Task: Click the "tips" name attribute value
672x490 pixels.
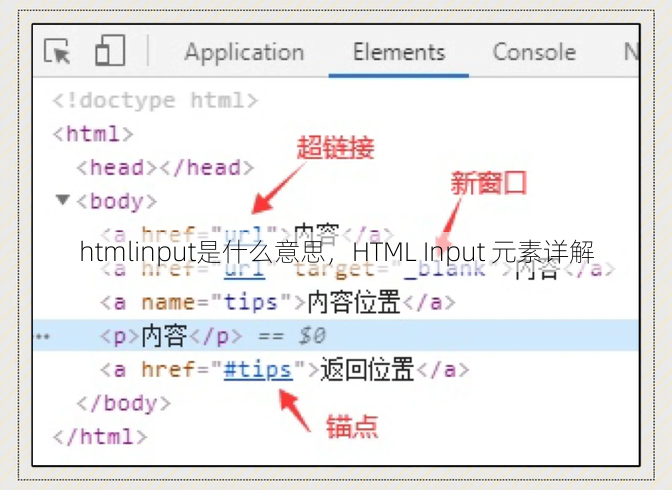Action: click(x=251, y=303)
